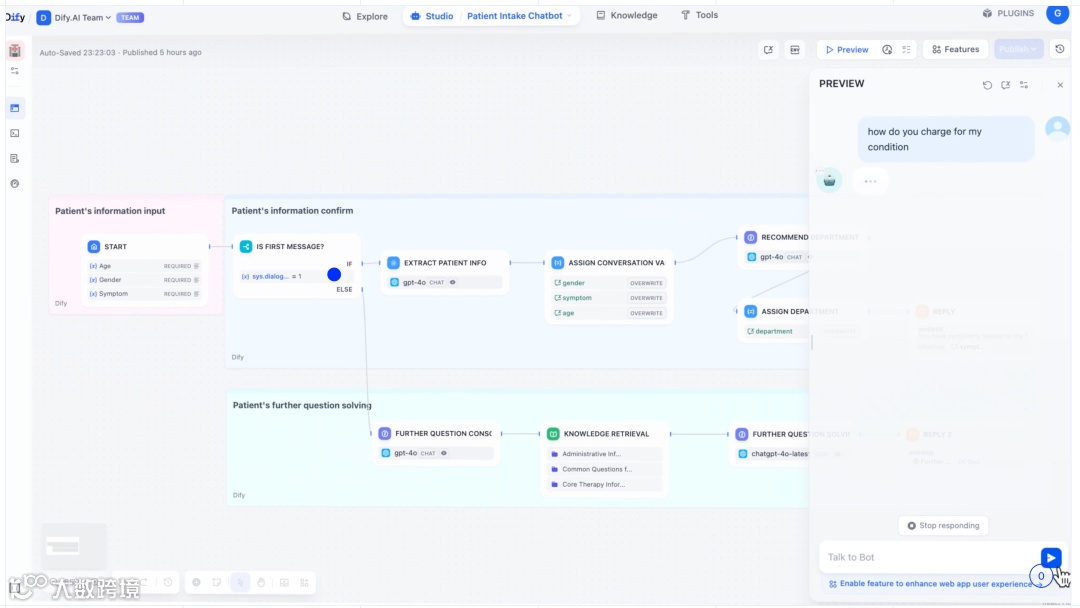Viewport: 1080px width, 608px height.
Task: Open settings sliders icon in Preview panel
Action: click(1024, 85)
